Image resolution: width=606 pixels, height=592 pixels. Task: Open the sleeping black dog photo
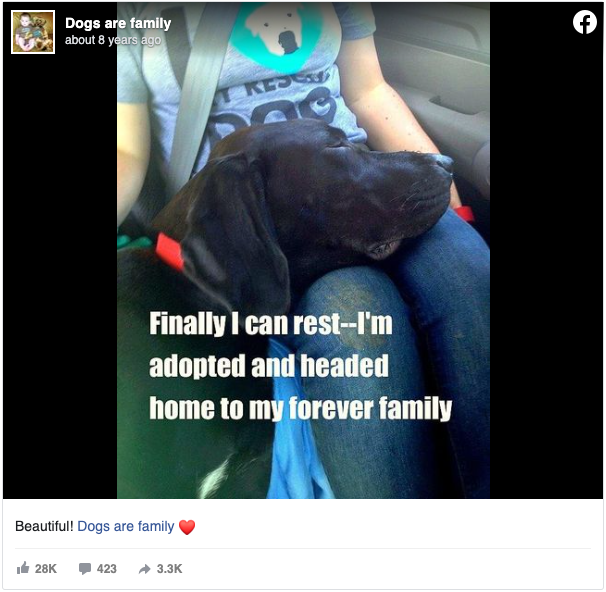point(303,250)
